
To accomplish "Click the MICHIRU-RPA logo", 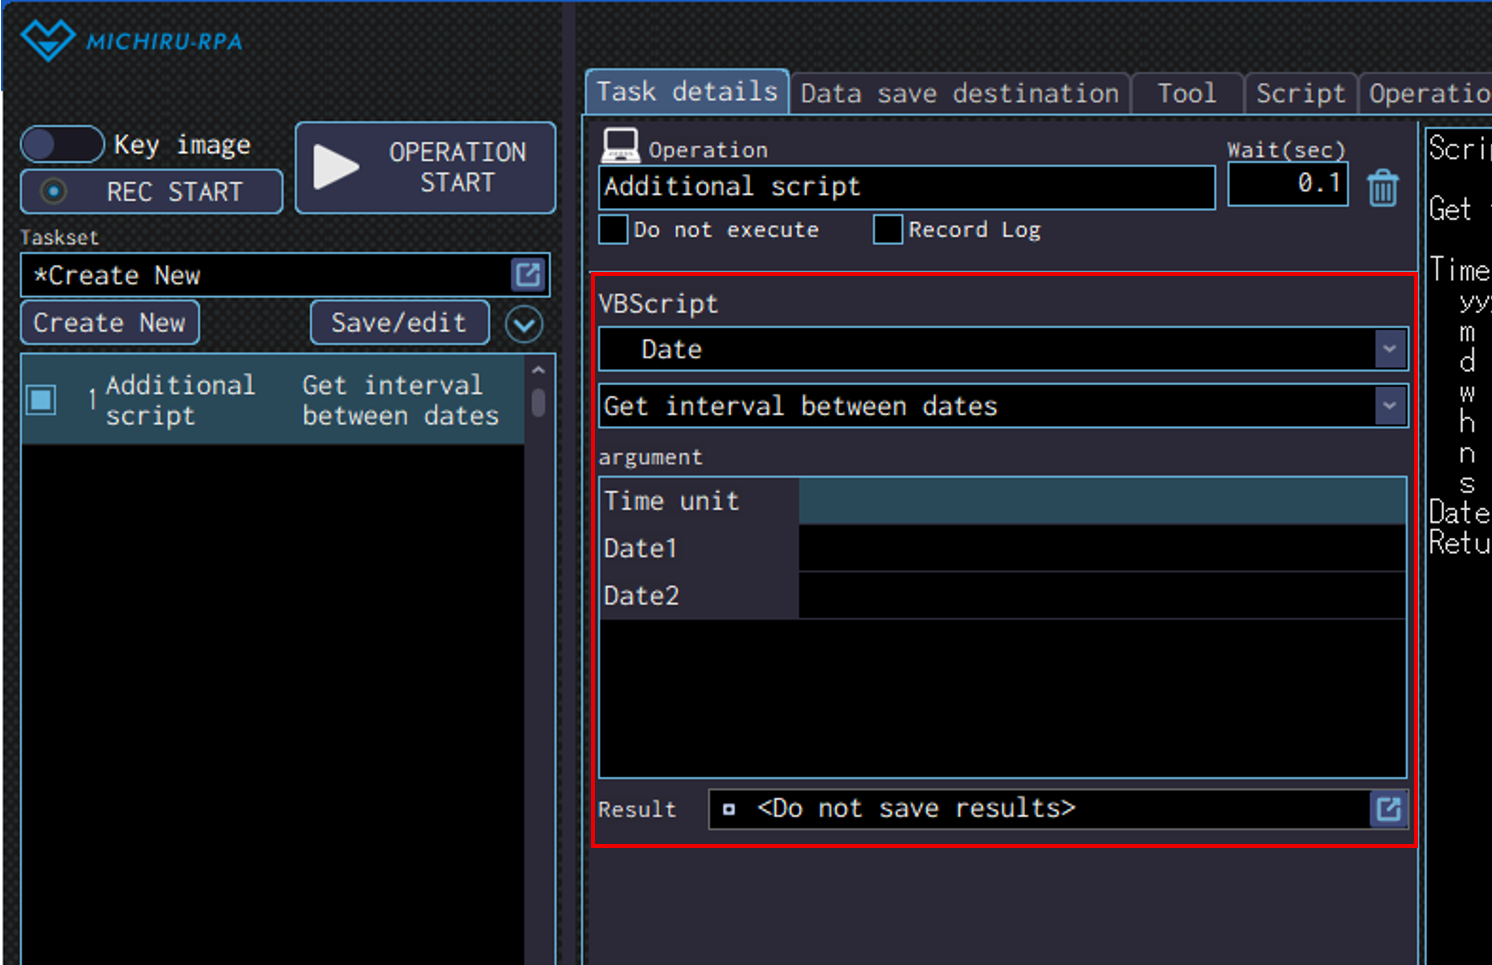I will [x=132, y=41].
